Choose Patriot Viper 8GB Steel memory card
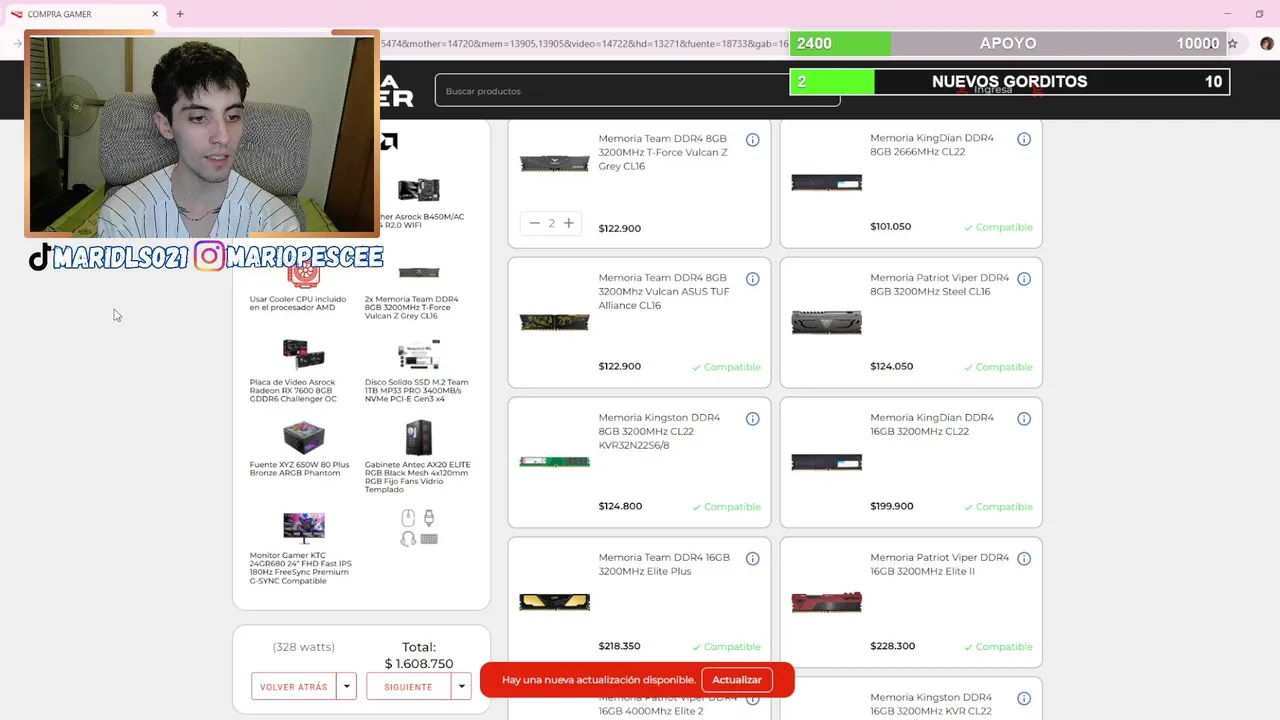 point(911,323)
